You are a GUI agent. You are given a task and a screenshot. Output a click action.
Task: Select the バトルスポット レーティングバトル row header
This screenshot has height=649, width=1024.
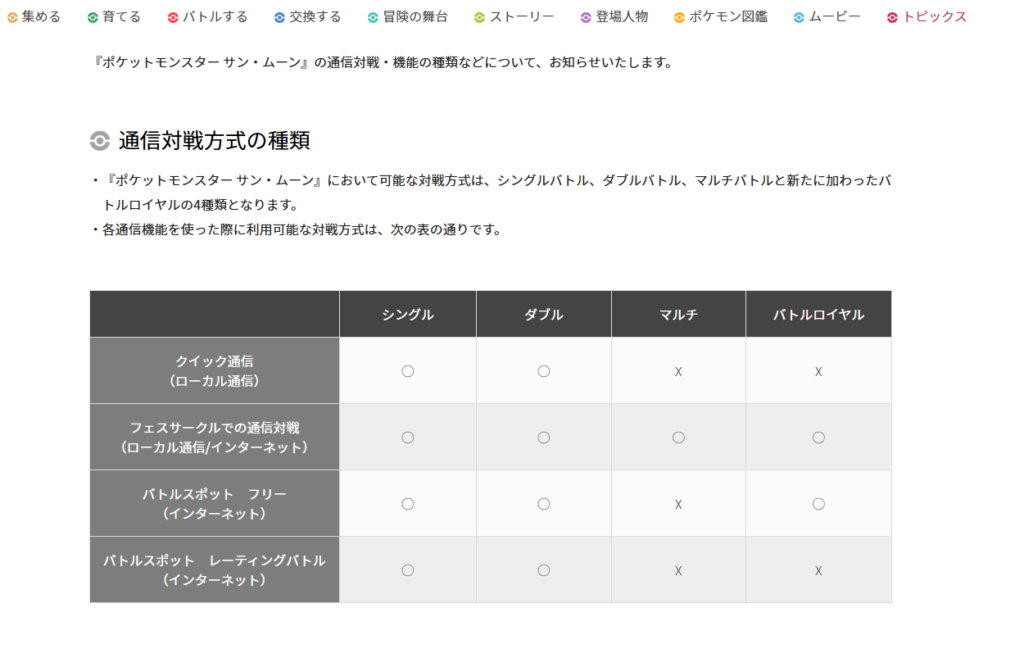[x=214, y=570]
